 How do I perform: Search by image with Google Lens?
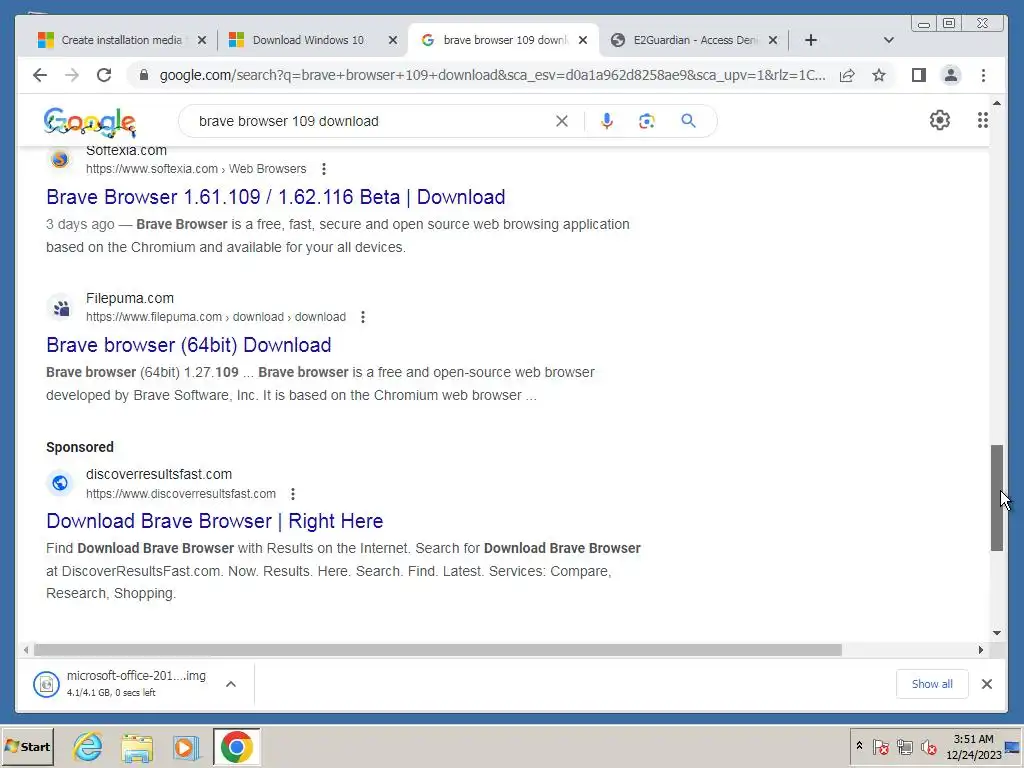coord(647,121)
